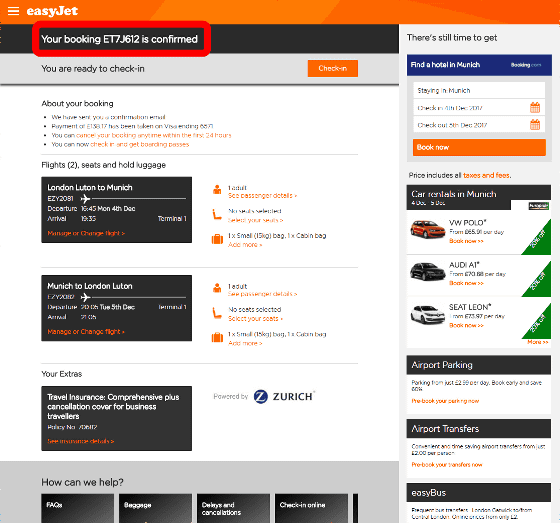
Task: Click seat icon for London Luton to Munich flight
Action: point(217,214)
